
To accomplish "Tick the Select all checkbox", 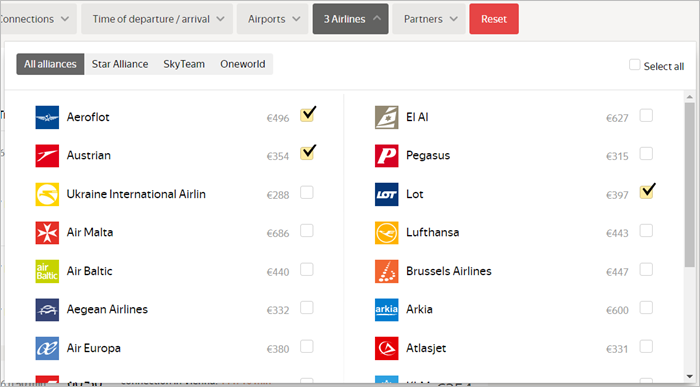I will click(634, 65).
